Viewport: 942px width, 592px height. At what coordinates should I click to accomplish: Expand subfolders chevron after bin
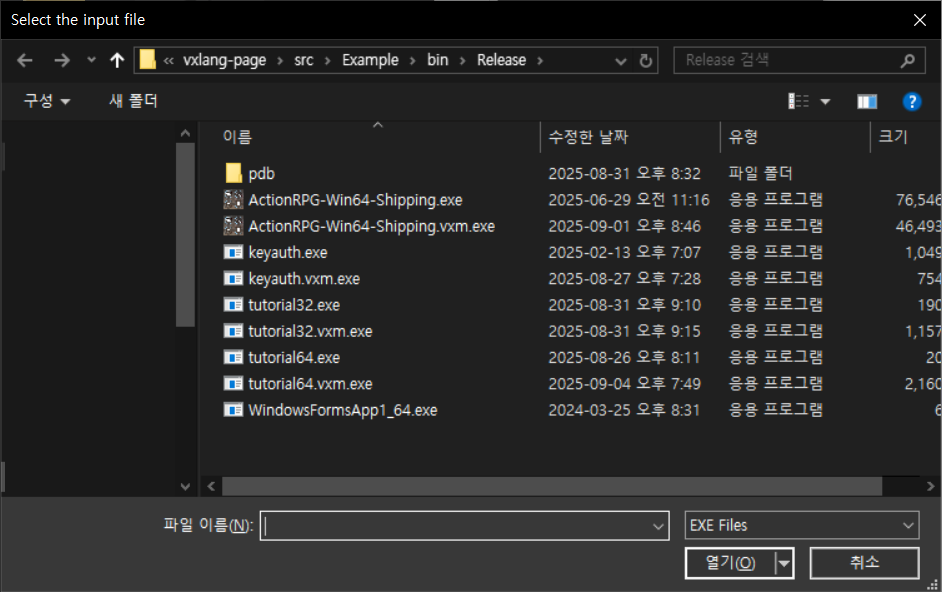[x=462, y=61]
